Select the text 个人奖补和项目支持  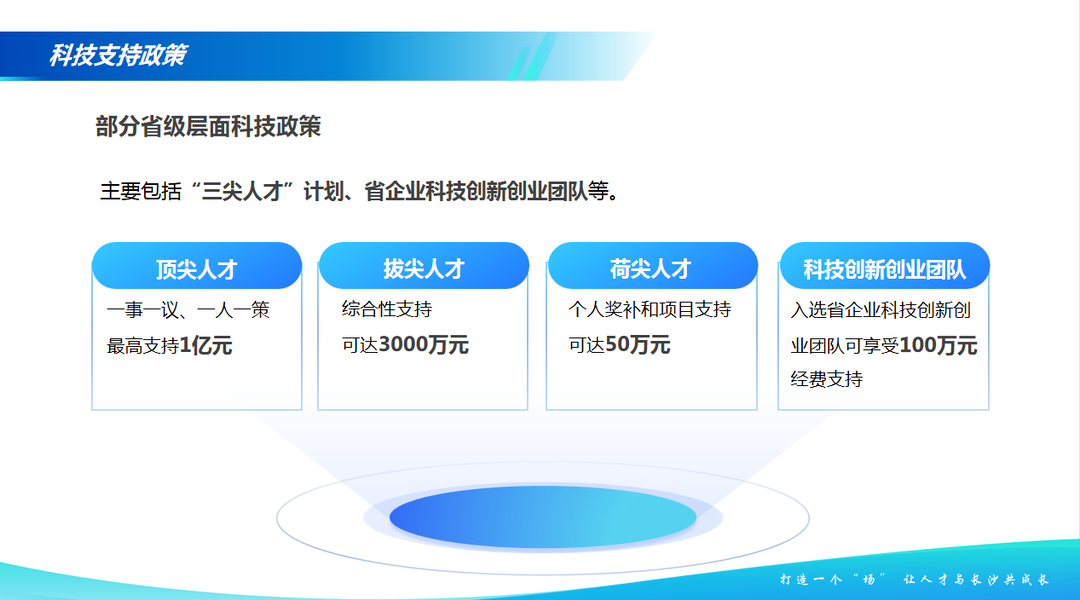650,310
